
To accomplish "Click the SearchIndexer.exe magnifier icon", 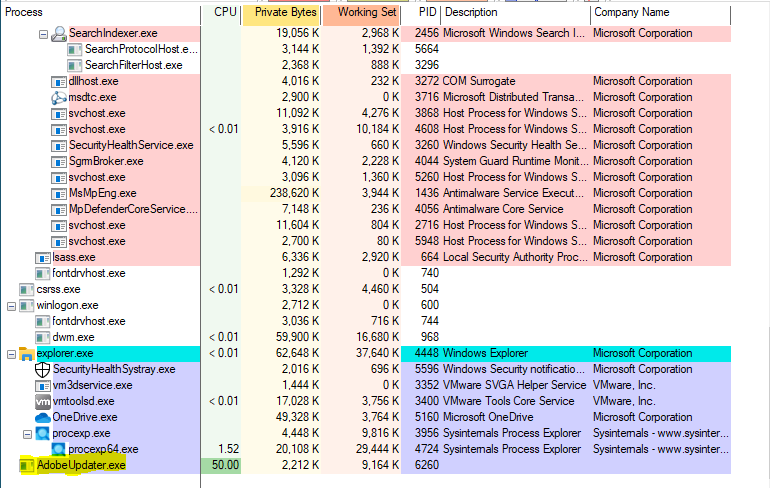I will click(x=59, y=33).
